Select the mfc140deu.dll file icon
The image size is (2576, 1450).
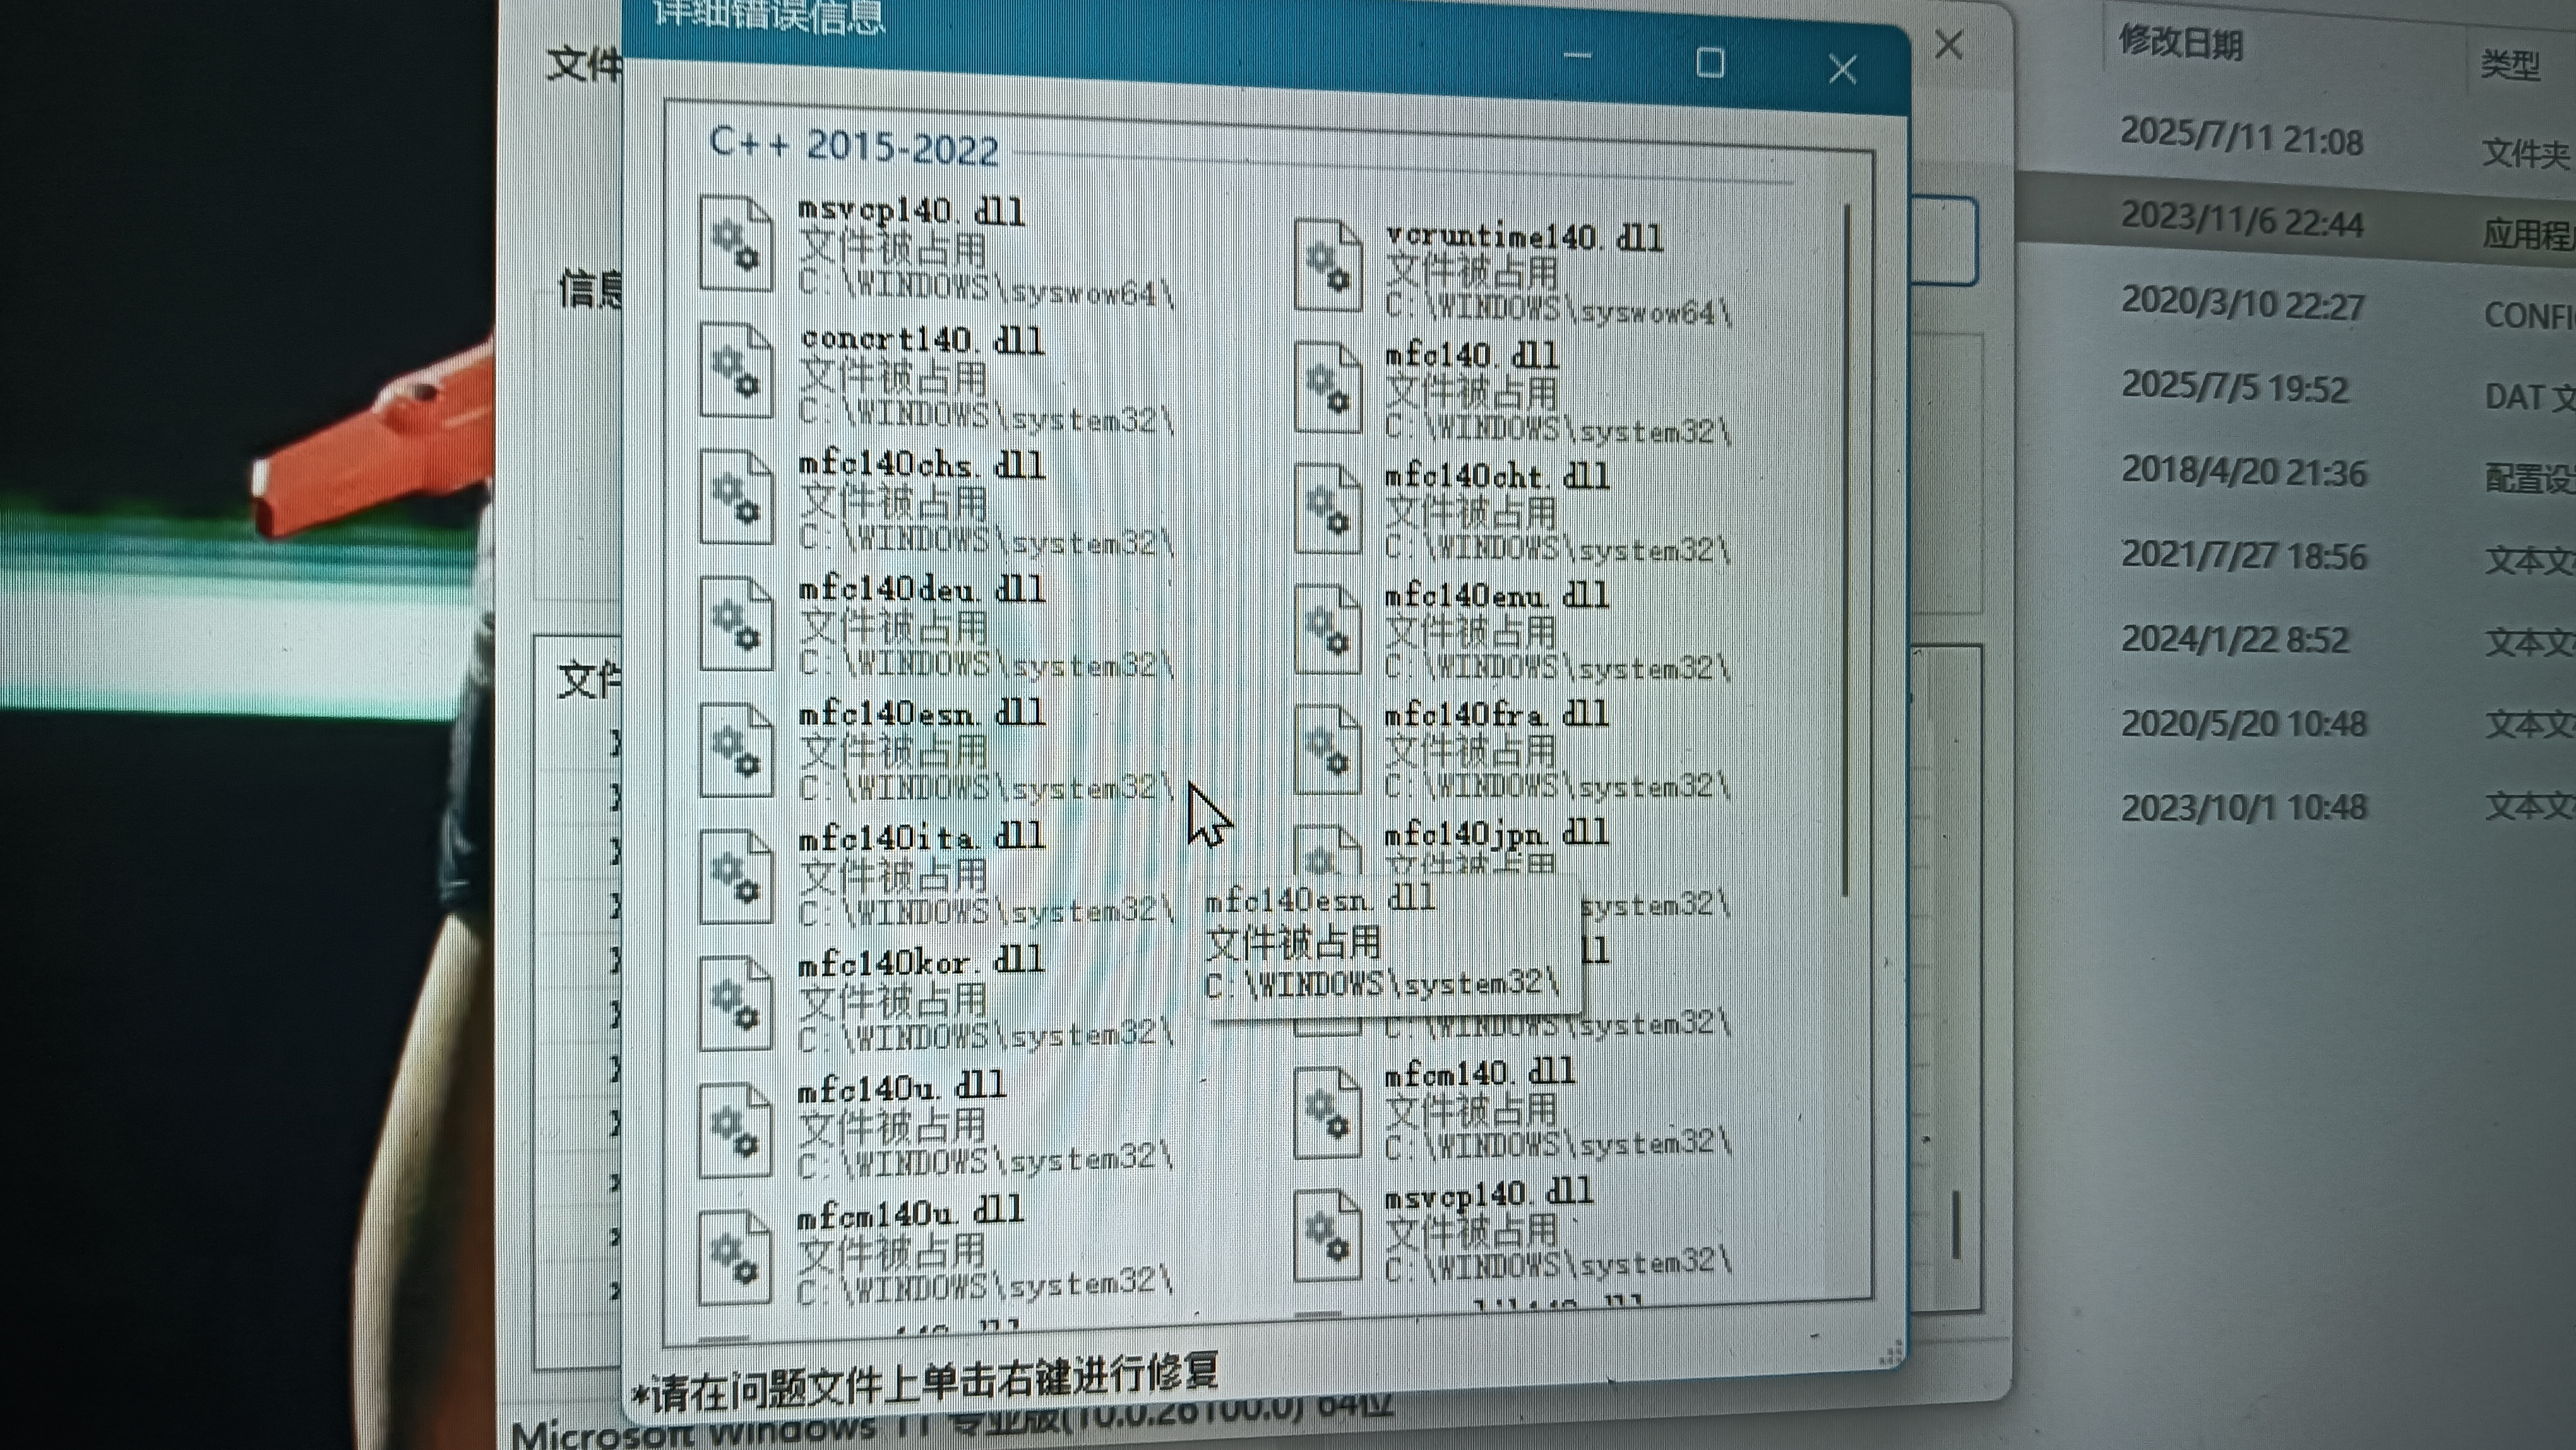736,624
